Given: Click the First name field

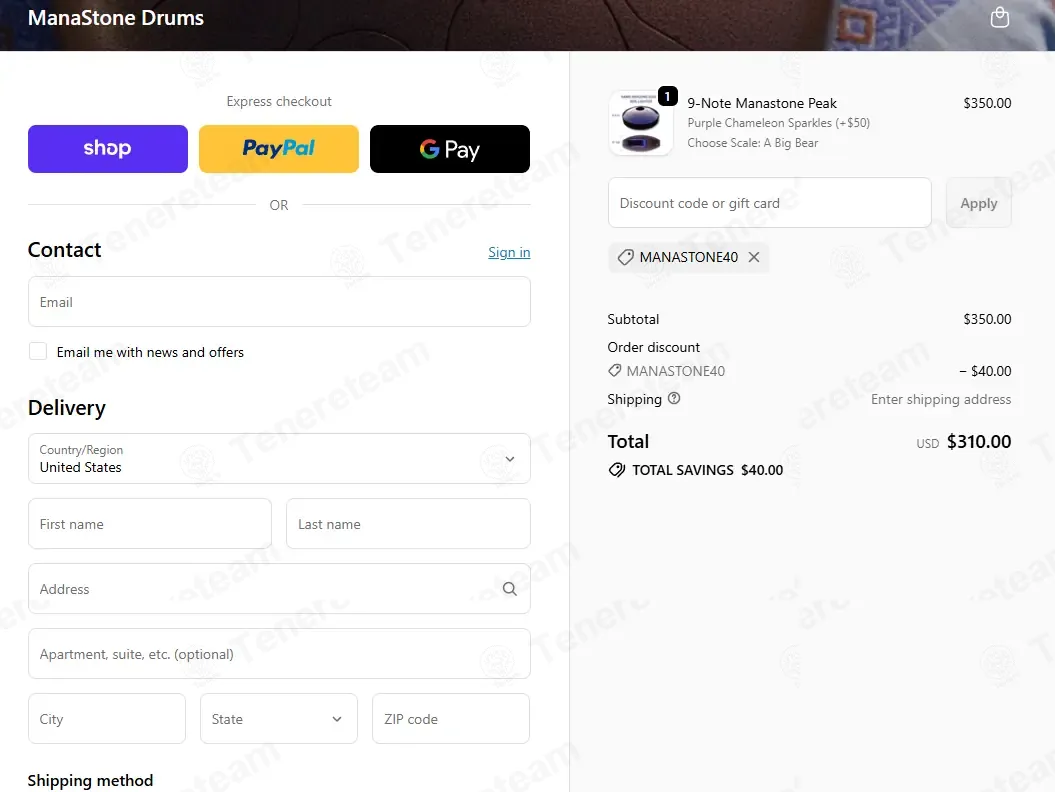Looking at the screenshot, I should tap(150, 524).
